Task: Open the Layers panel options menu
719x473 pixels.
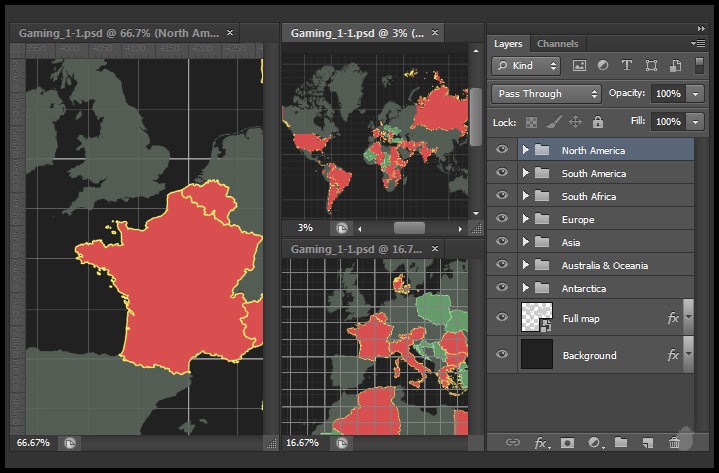Action: coord(698,44)
